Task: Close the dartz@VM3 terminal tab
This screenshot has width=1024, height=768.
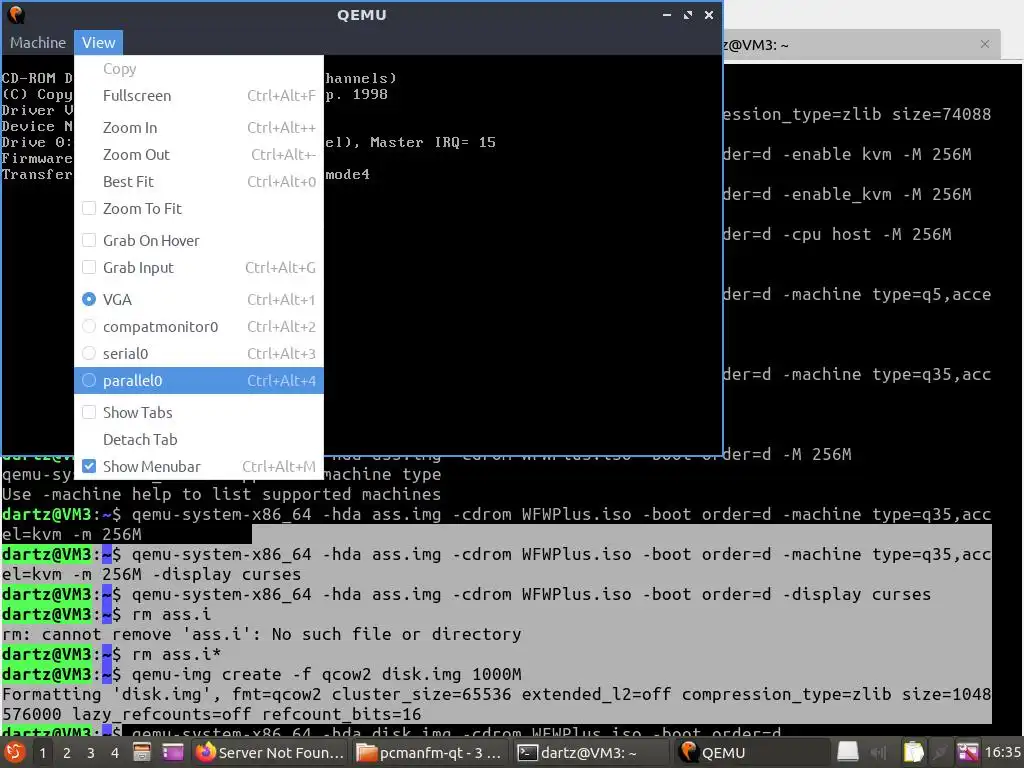Action: [x=985, y=44]
